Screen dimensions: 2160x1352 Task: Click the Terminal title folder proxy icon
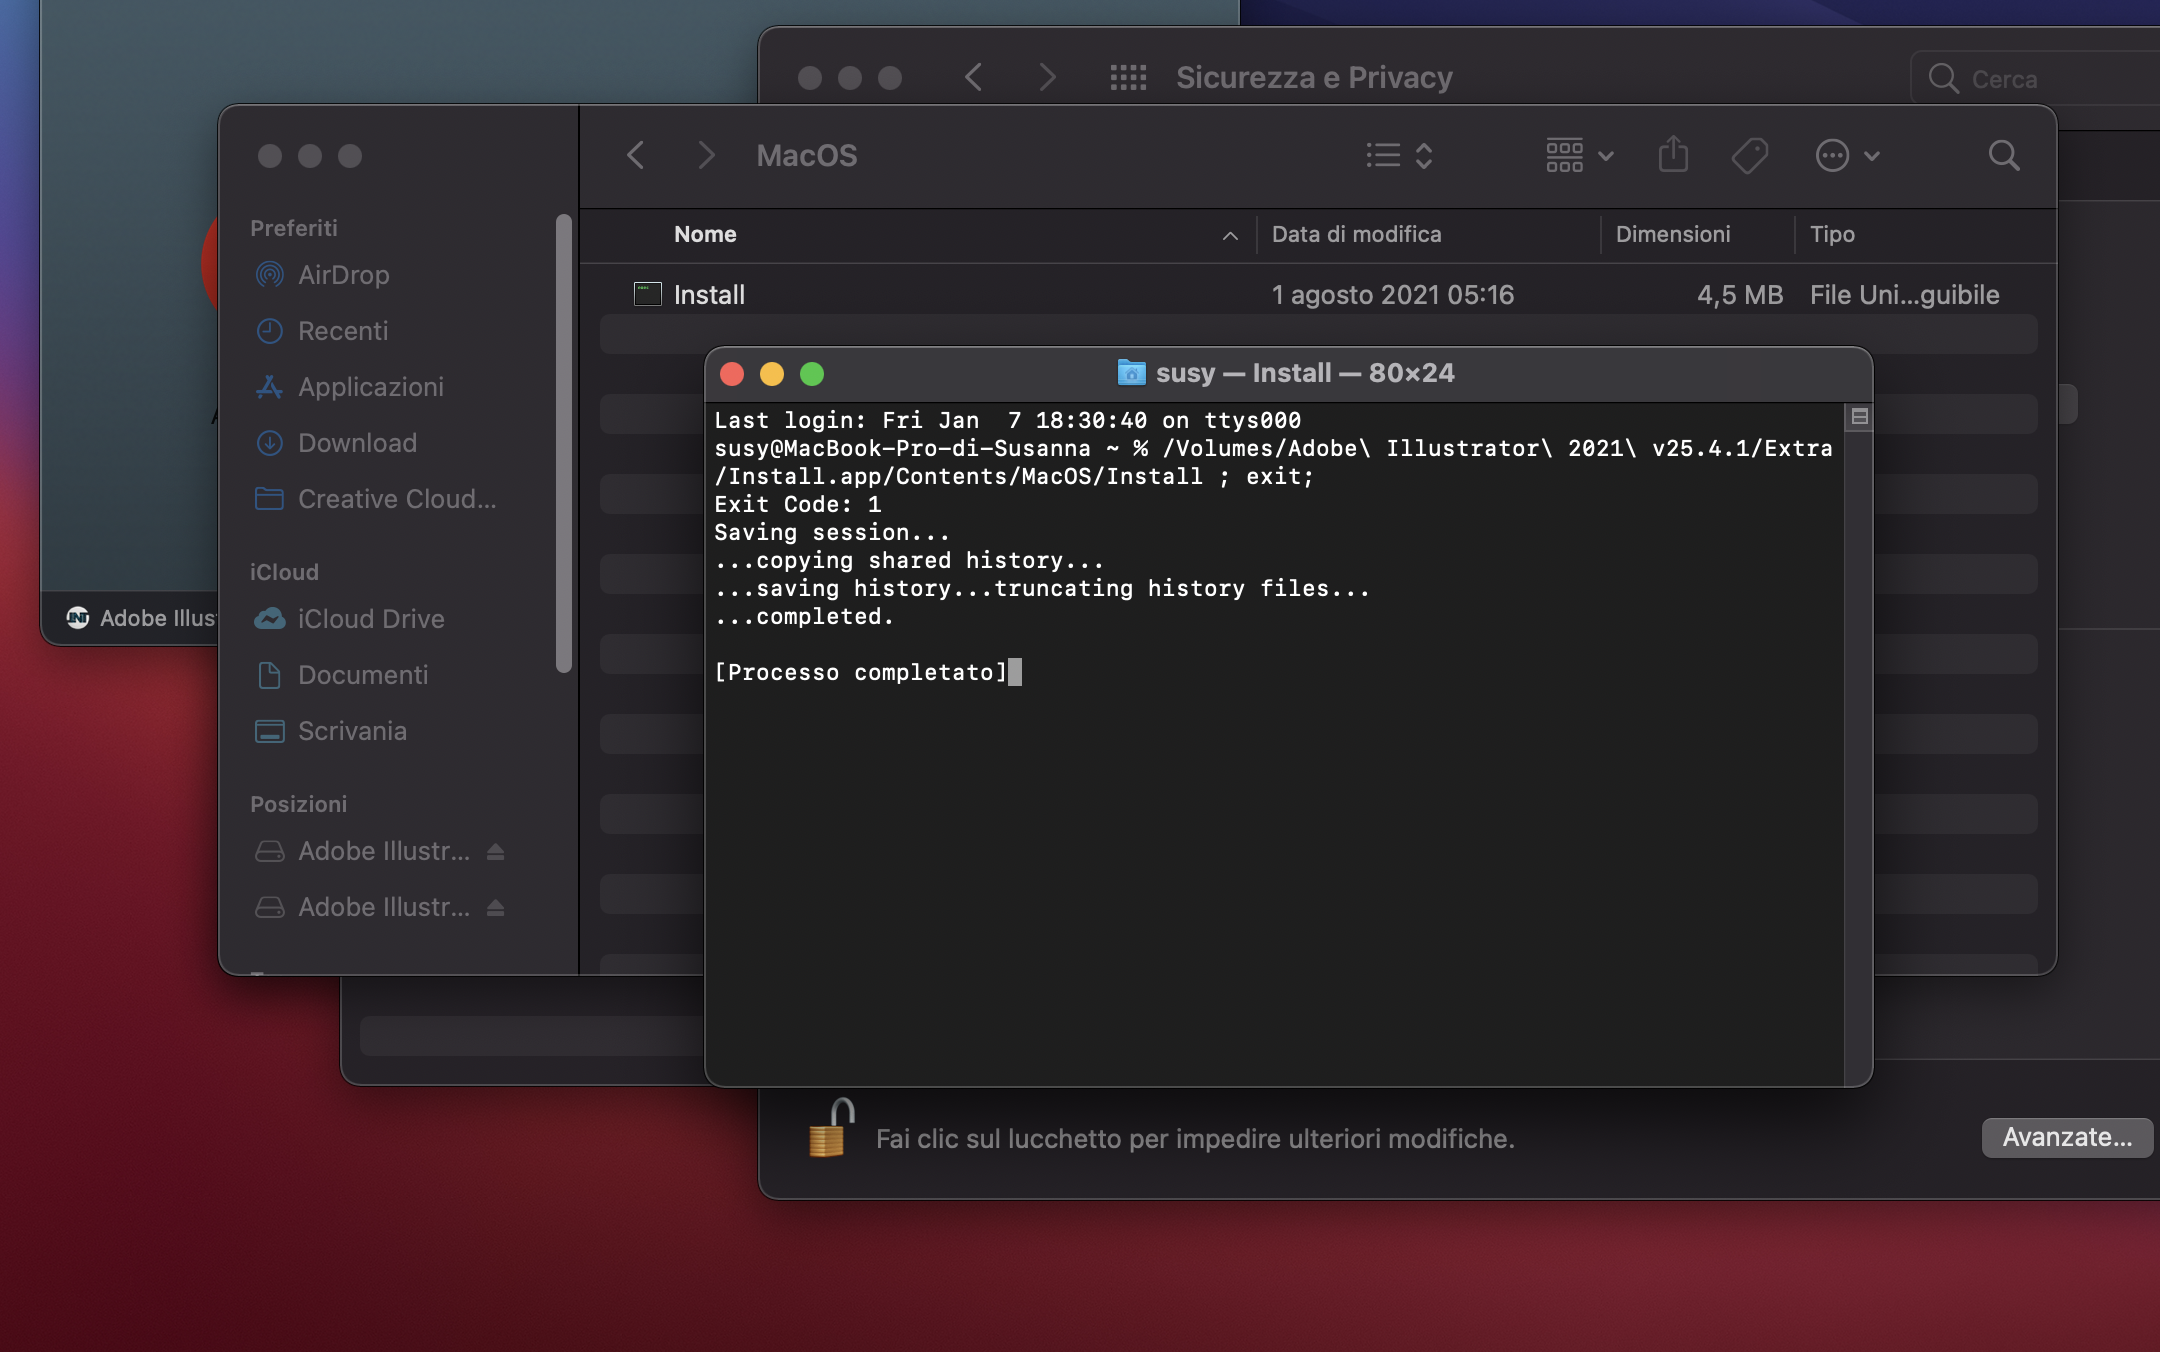click(x=1131, y=373)
